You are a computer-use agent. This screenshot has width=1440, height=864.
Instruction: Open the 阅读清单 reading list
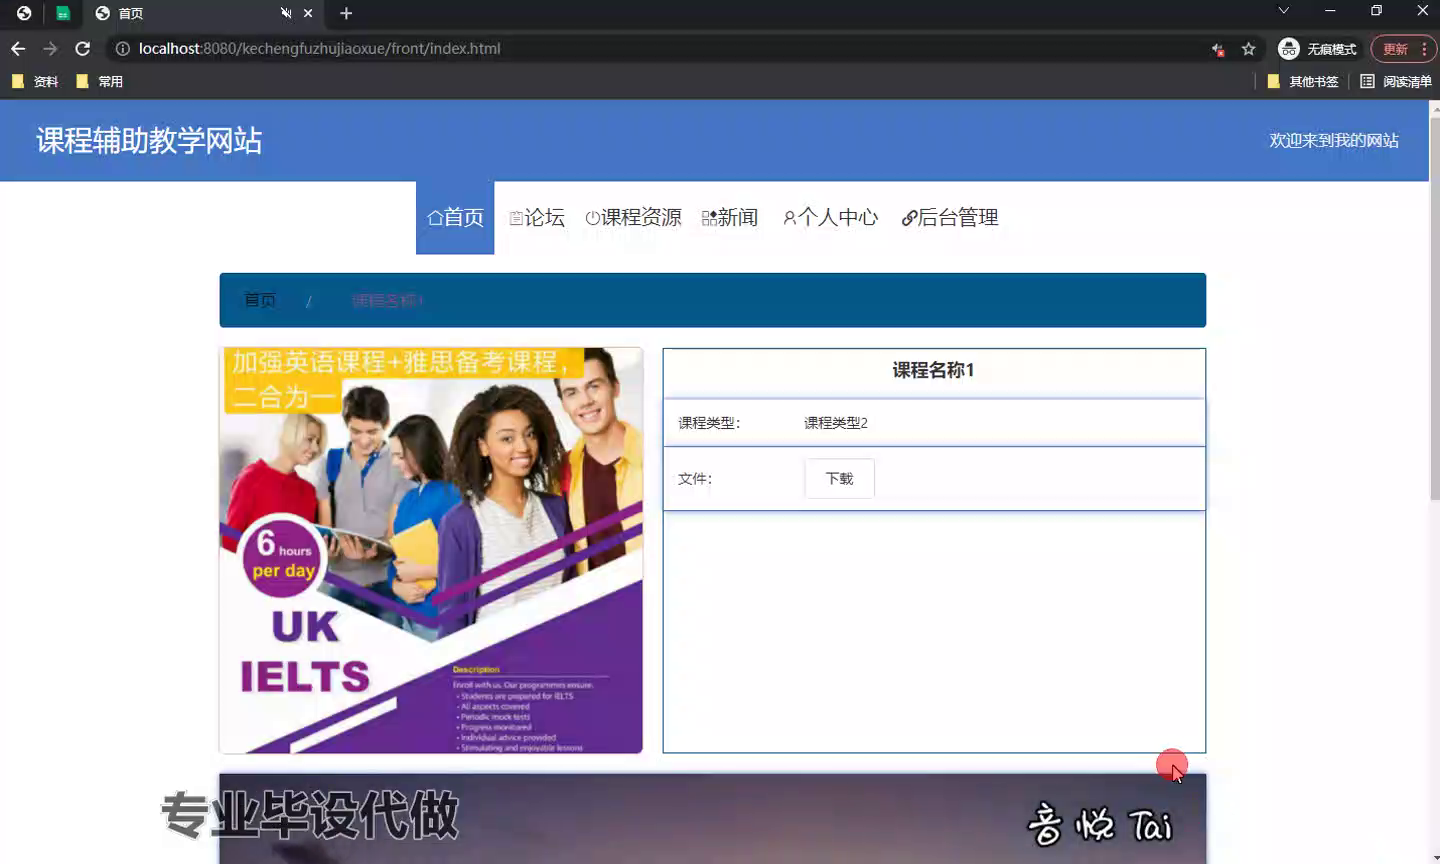click(x=1396, y=81)
